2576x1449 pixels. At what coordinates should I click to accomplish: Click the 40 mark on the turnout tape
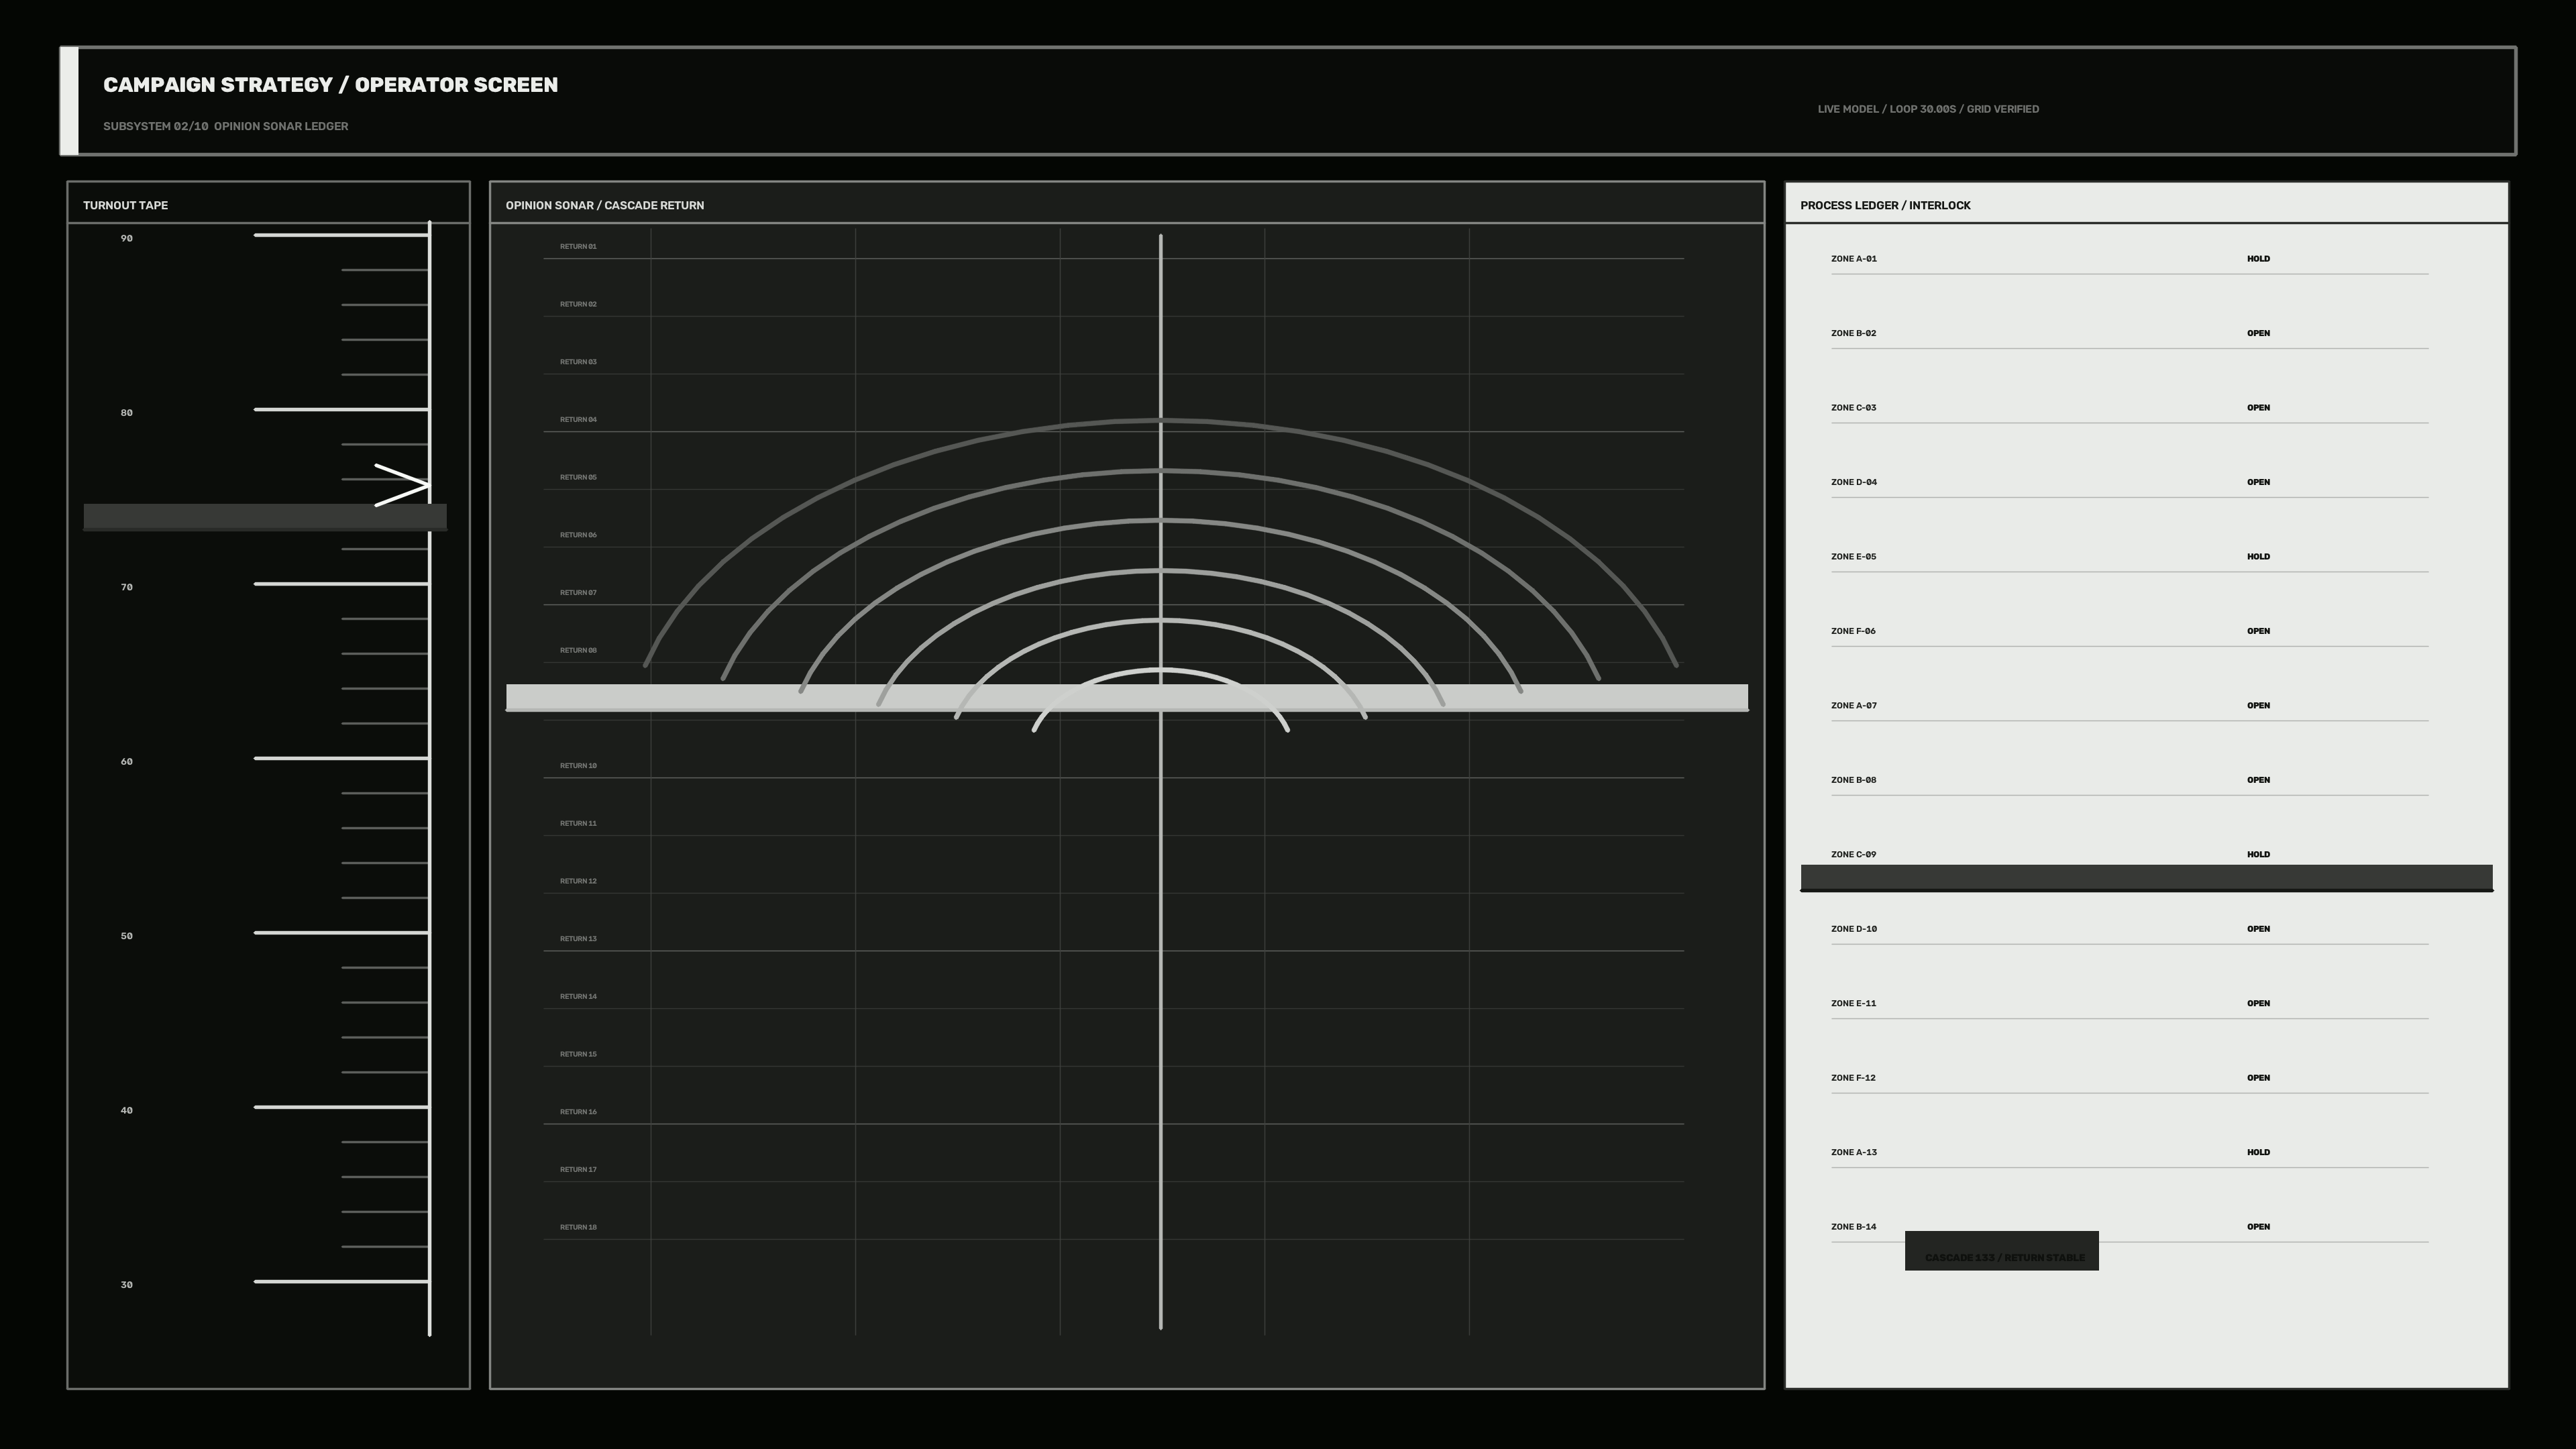[x=127, y=1111]
